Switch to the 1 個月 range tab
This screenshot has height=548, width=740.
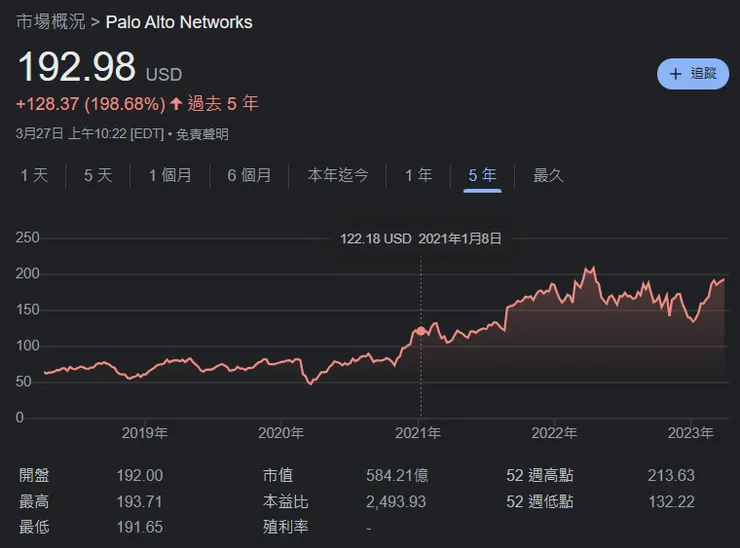click(x=170, y=175)
